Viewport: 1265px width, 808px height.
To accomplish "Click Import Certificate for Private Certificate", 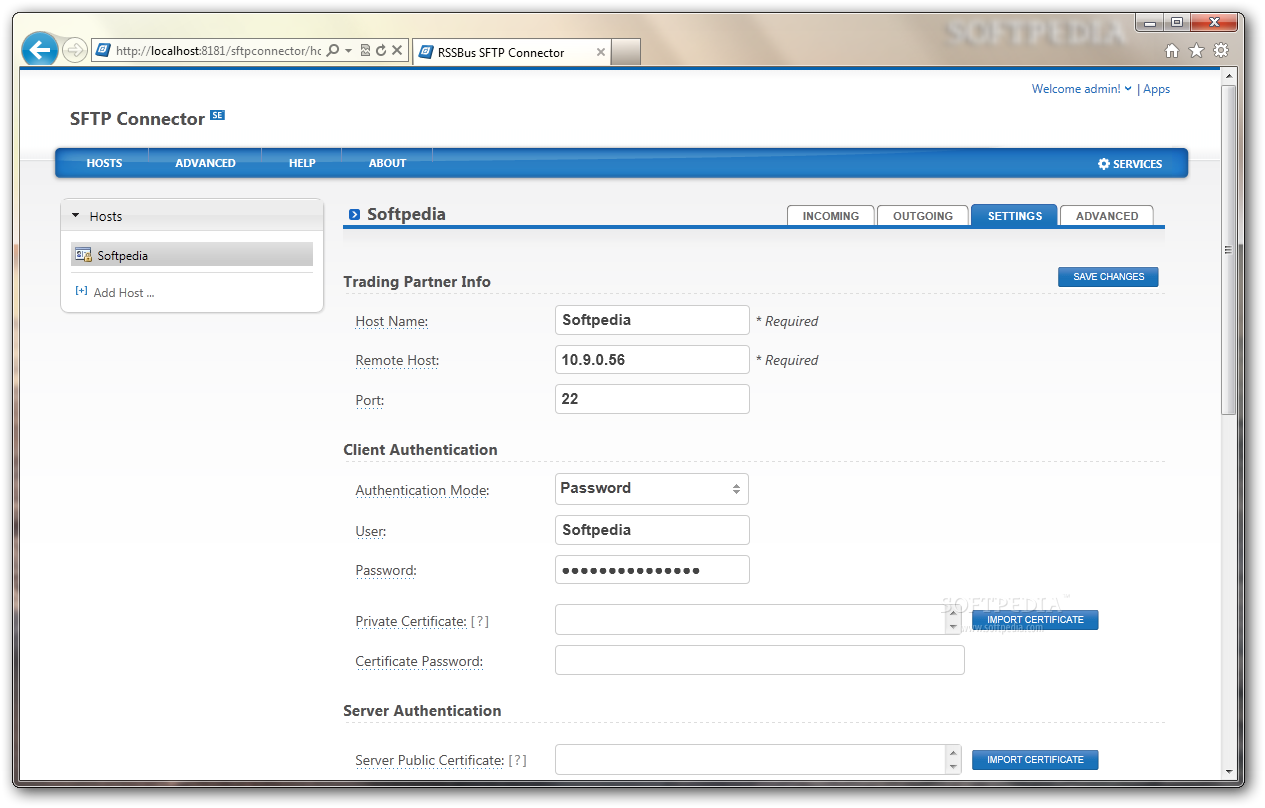I will point(1035,620).
